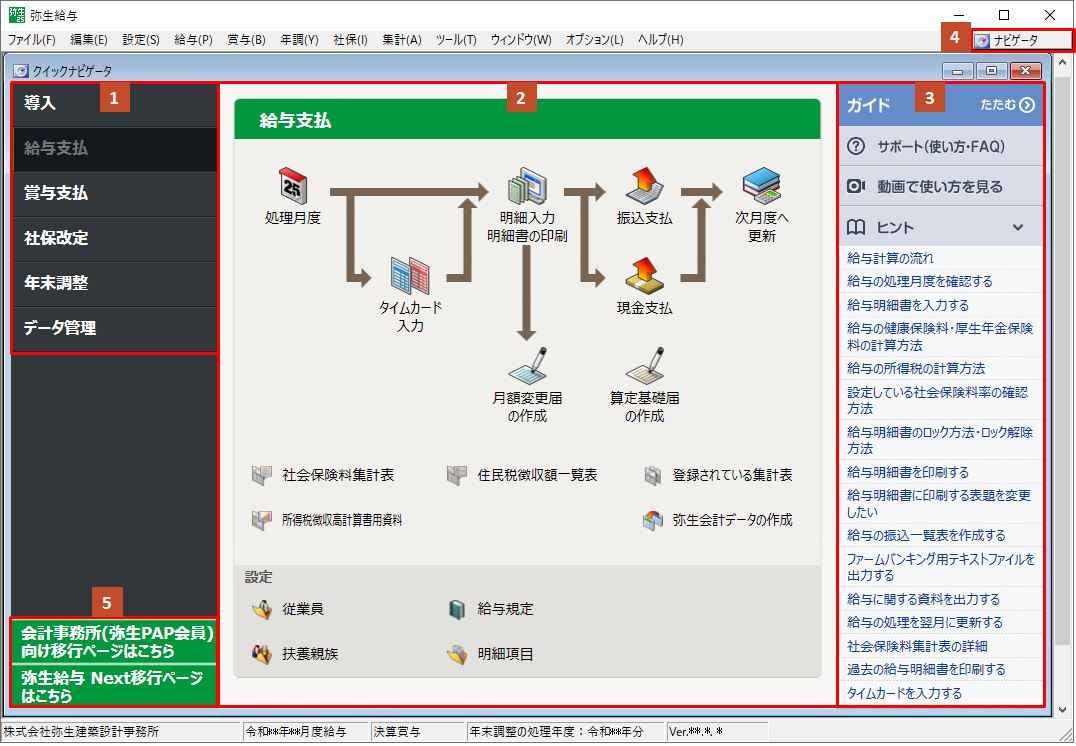Click the ナビゲータ toolbar button
1076x746 pixels.
point(1022,40)
